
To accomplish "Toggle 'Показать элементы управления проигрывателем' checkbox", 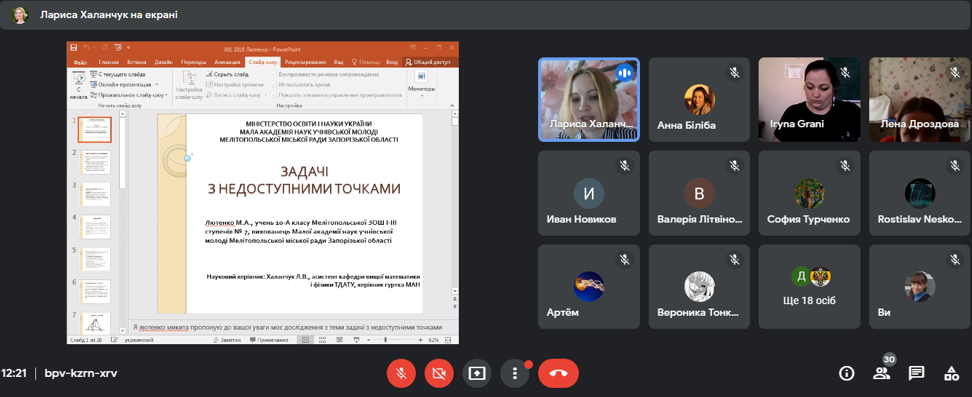I will 274,95.
